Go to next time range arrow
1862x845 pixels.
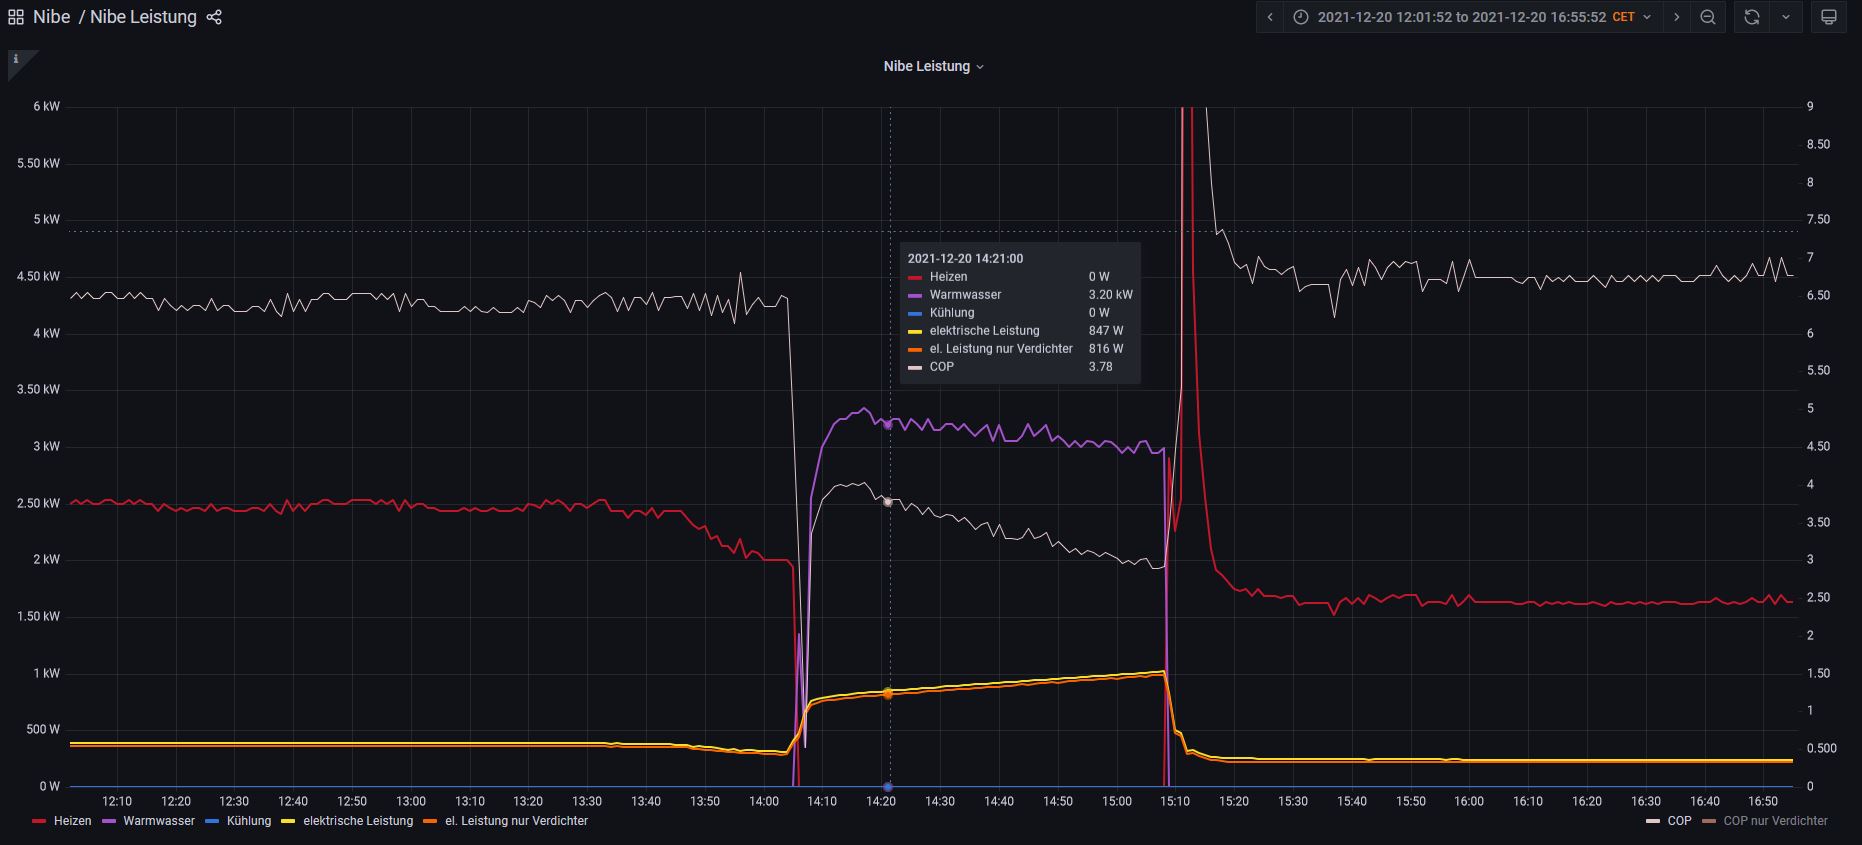tap(1677, 17)
